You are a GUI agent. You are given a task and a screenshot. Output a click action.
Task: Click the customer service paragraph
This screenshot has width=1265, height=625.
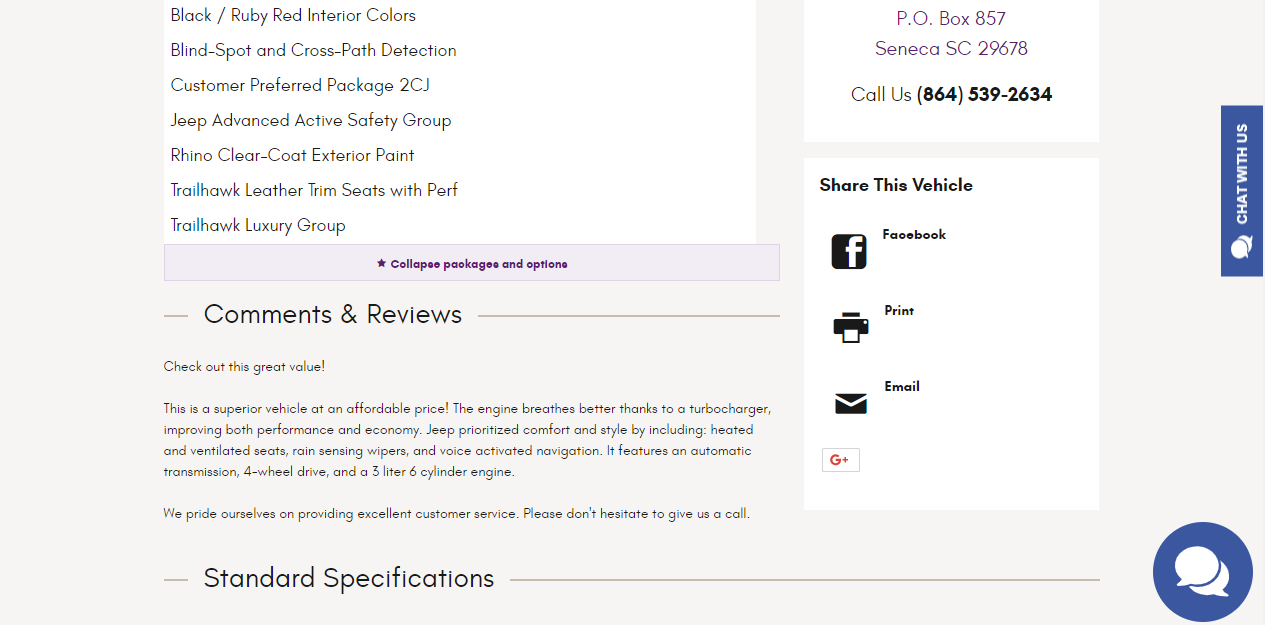click(457, 513)
